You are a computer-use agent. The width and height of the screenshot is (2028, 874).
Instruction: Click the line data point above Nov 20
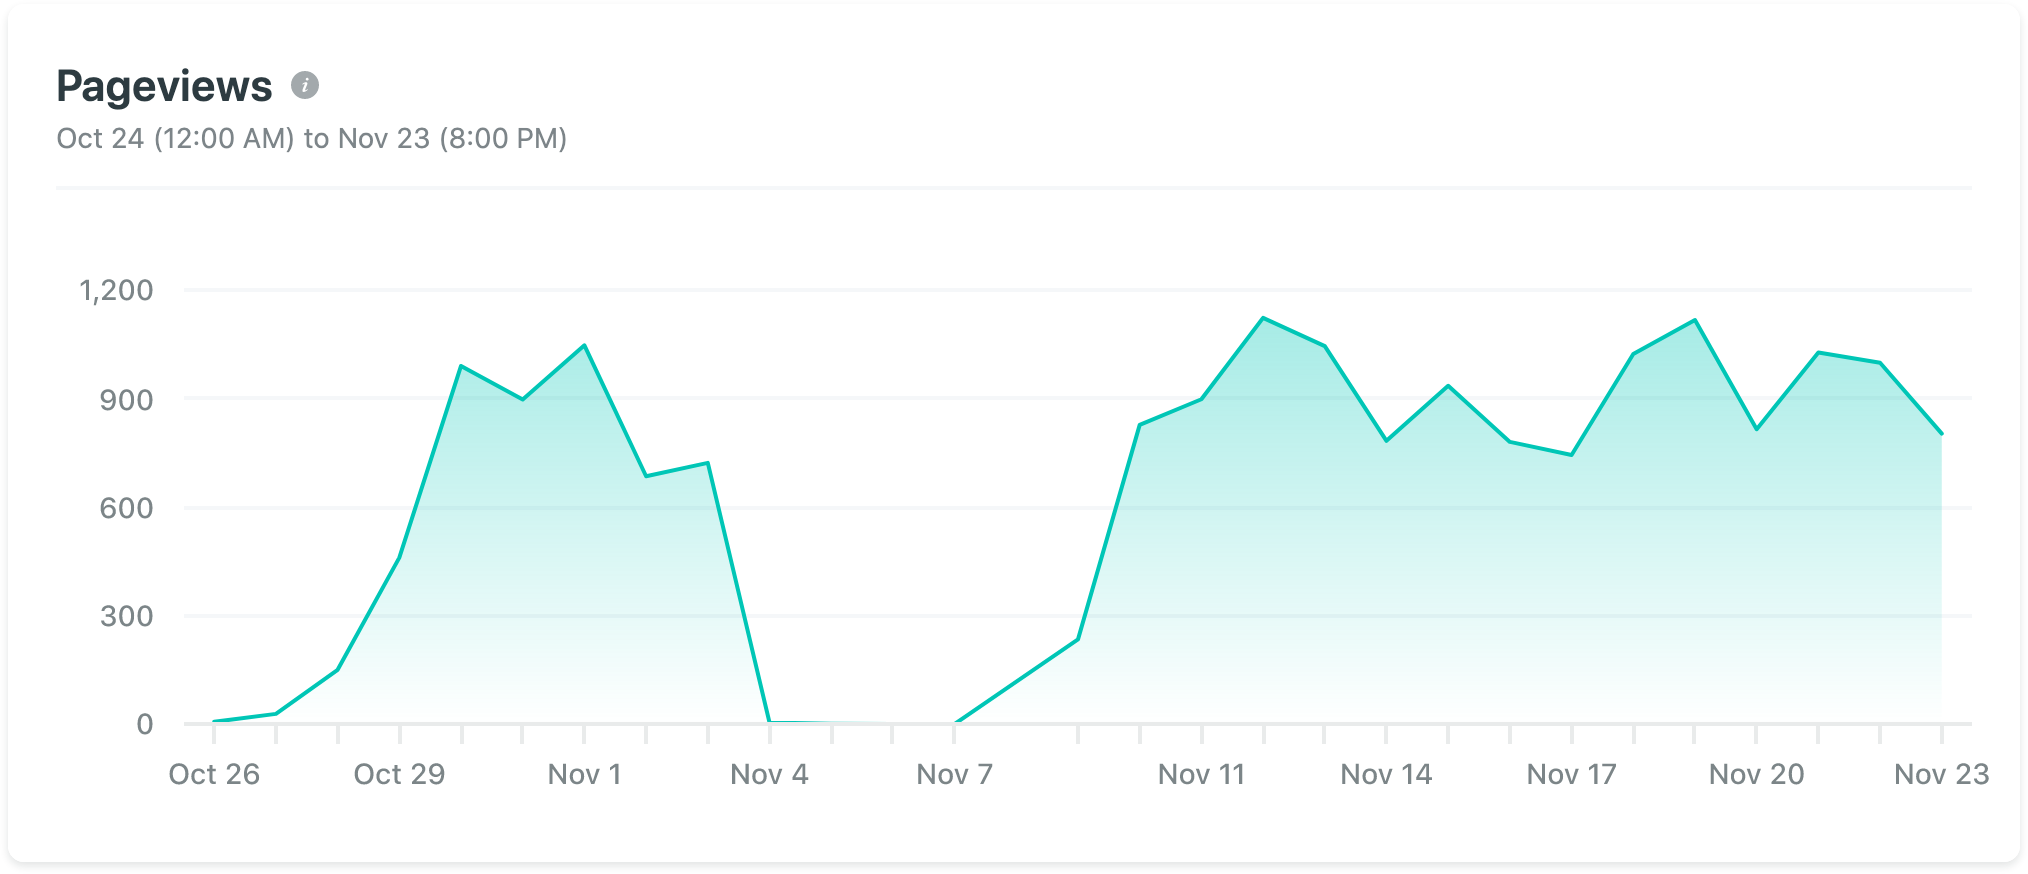tap(1756, 429)
